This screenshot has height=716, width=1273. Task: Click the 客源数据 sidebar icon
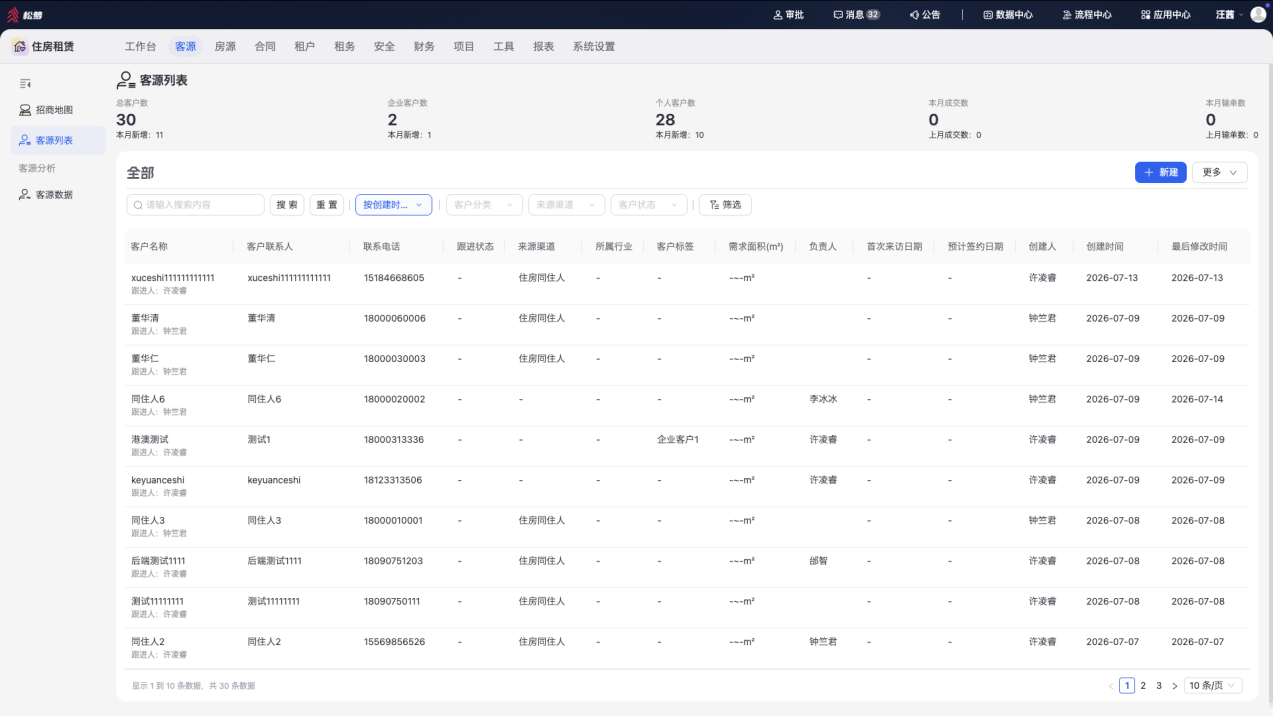point(25,195)
